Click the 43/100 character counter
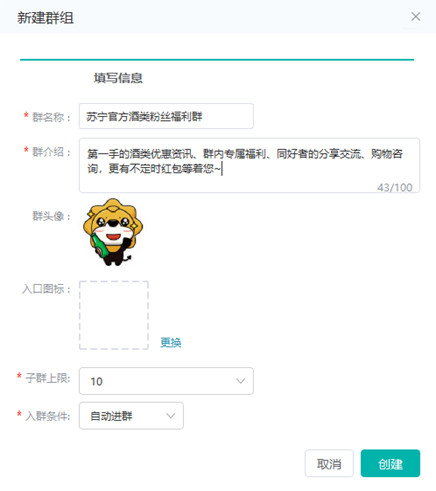The width and height of the screenshot is (436, 491). pos(395,187)
